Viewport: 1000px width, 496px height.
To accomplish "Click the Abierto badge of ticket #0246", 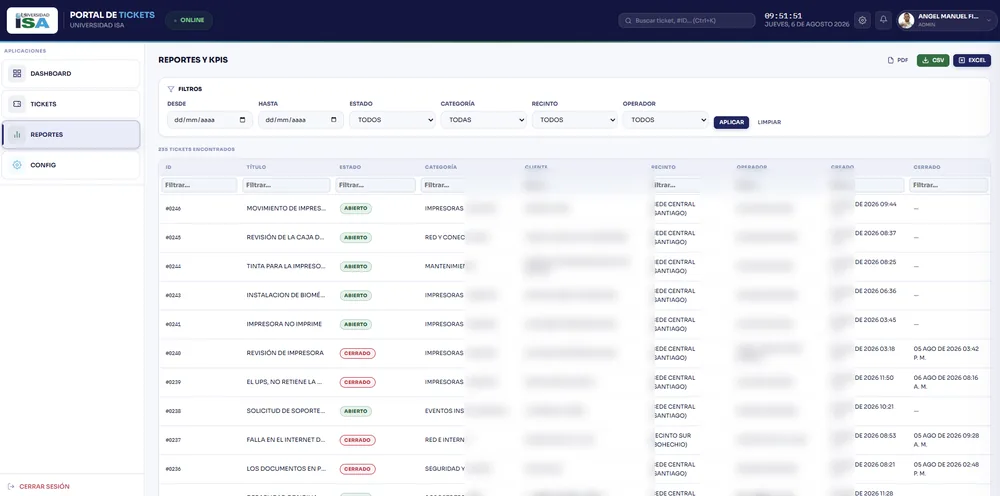I will click(355, 208).
